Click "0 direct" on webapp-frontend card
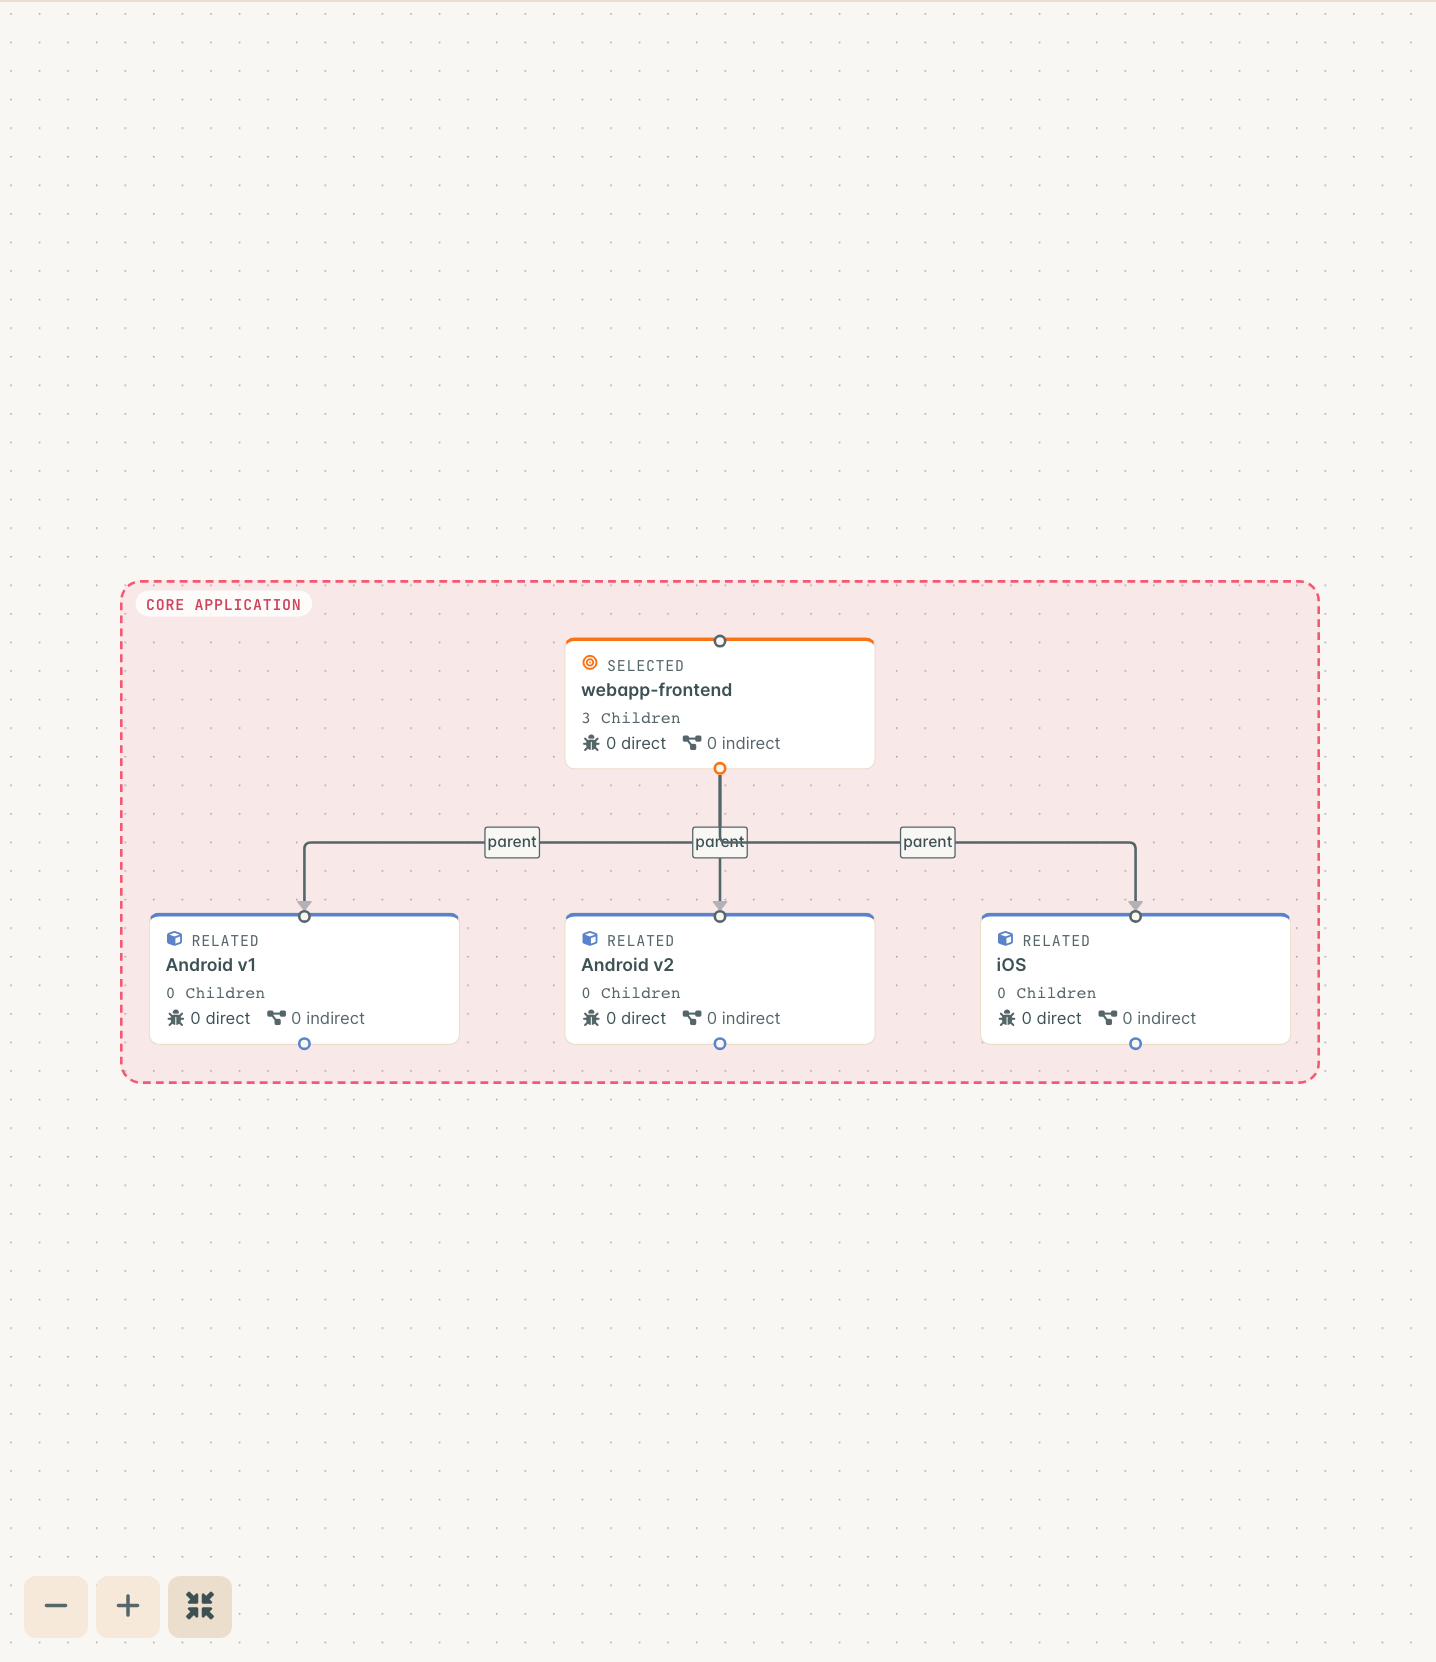Image resolution: width=1436 pixels, height=1662 pixels. pos(636,743)
